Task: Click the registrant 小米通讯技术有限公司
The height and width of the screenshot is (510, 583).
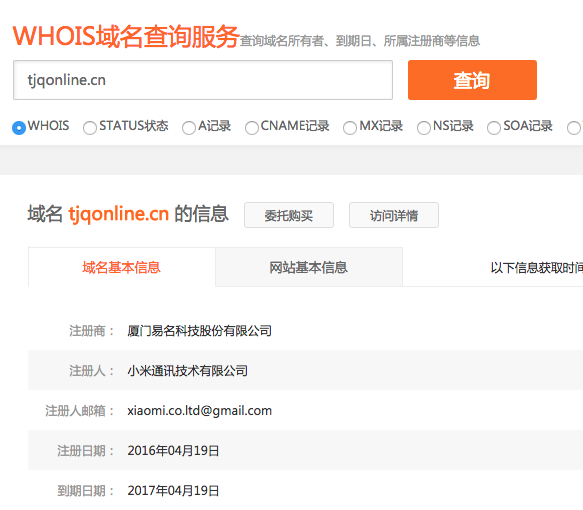Action: 188,371
